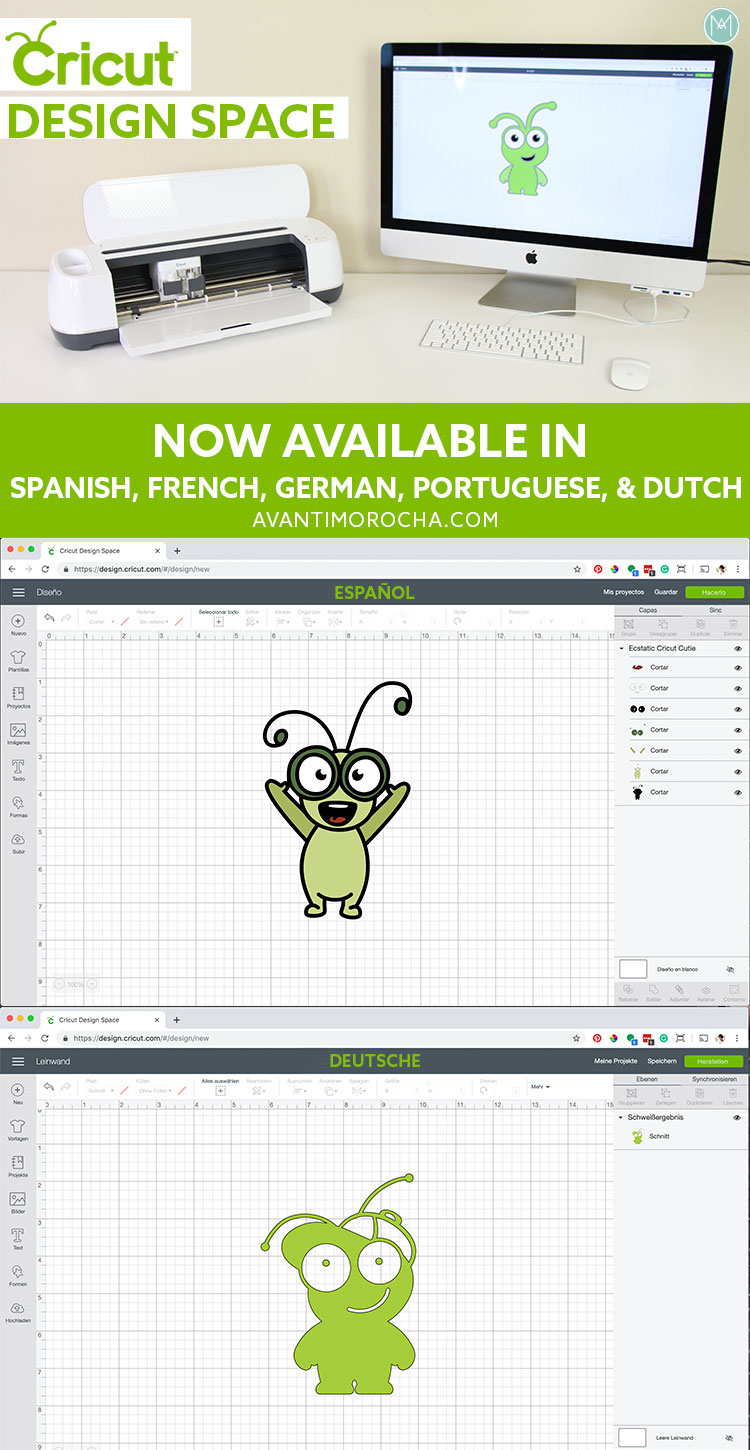This screenshot has width=750, height=1450.
Task: Click Guardar in the header
Action: 666,592
